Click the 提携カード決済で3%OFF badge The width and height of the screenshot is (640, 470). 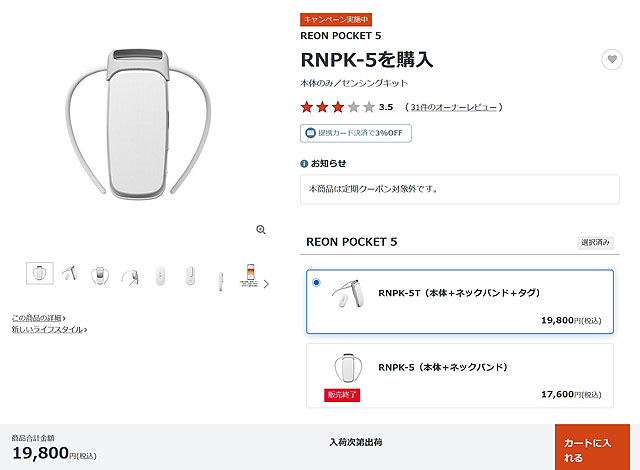point(356,133)
